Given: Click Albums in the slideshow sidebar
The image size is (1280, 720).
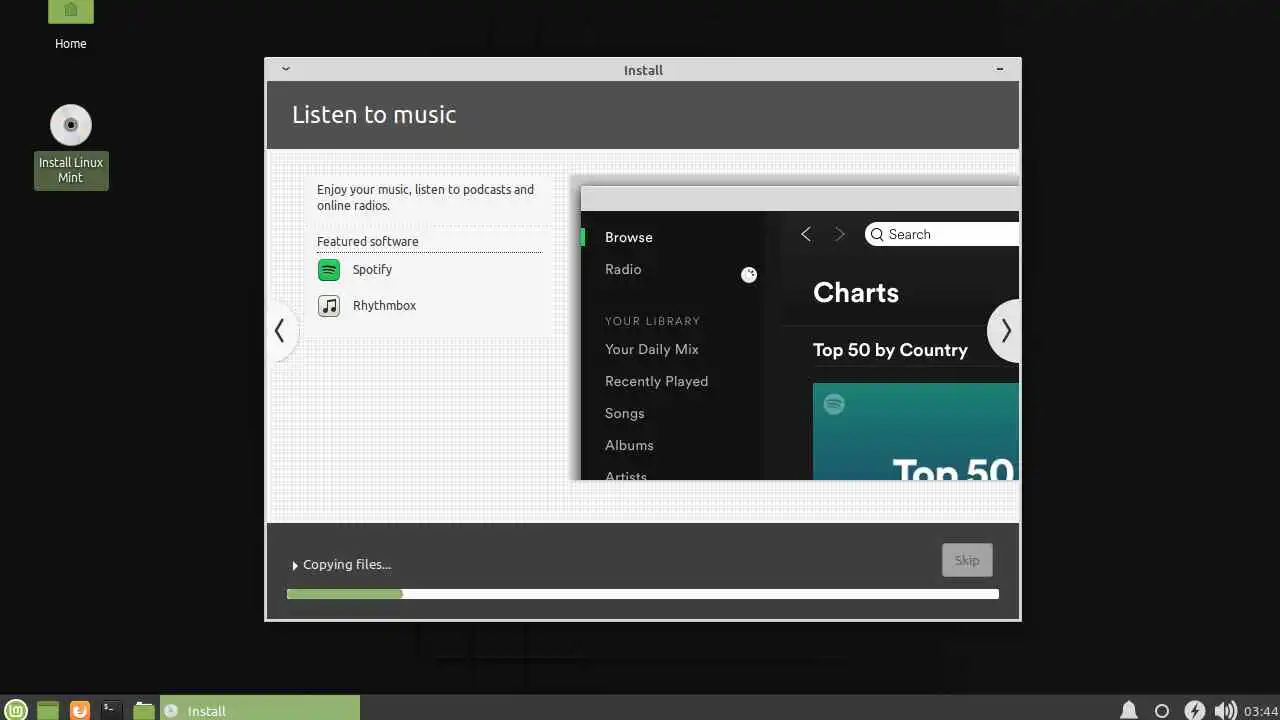Looking at the screenshot, I should tap(629, 445).
